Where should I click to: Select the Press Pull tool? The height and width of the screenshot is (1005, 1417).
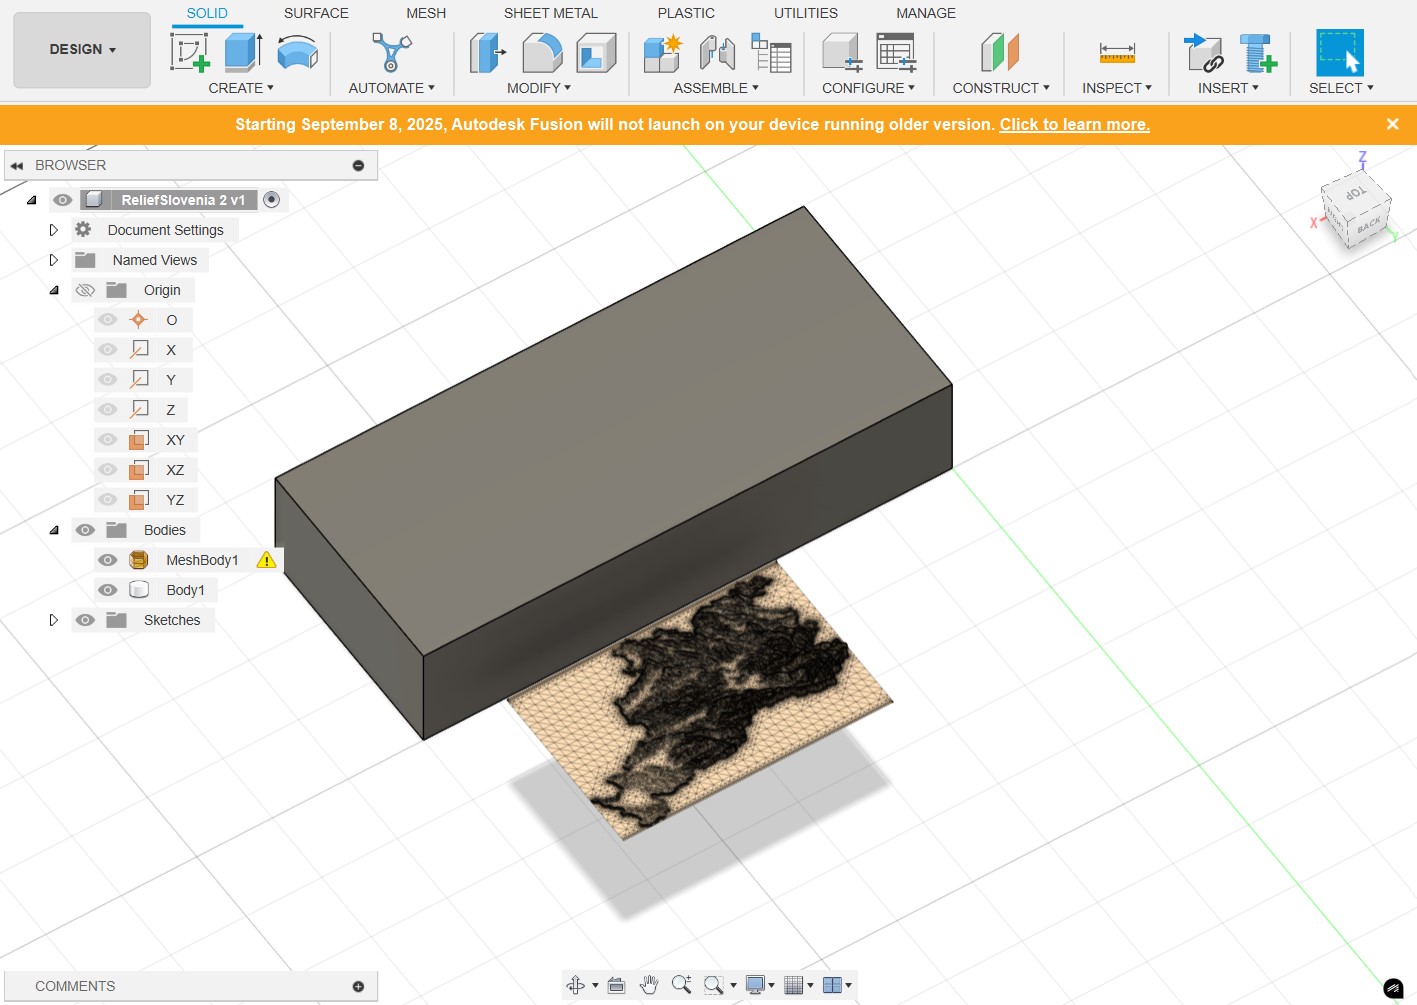pos(488,52)
